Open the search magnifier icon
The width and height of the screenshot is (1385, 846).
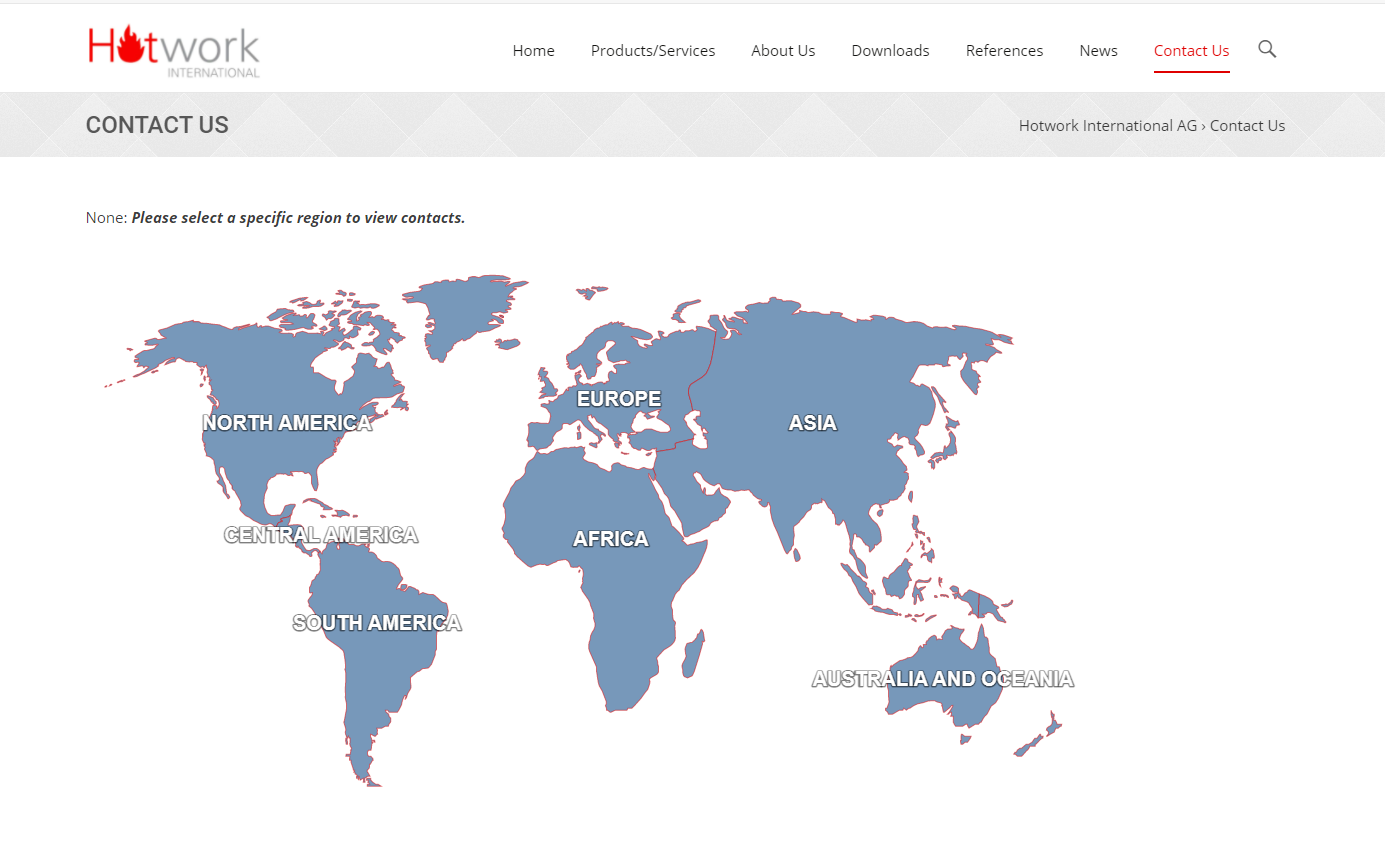point(1266,48)
